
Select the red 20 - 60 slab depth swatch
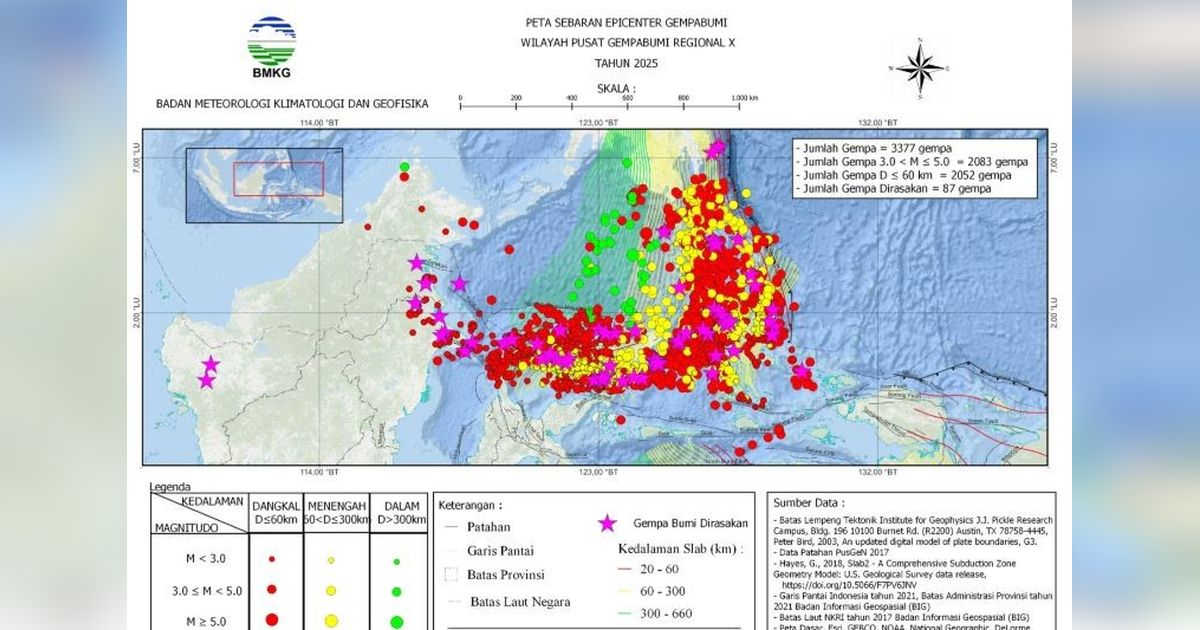tap(623, 566)
